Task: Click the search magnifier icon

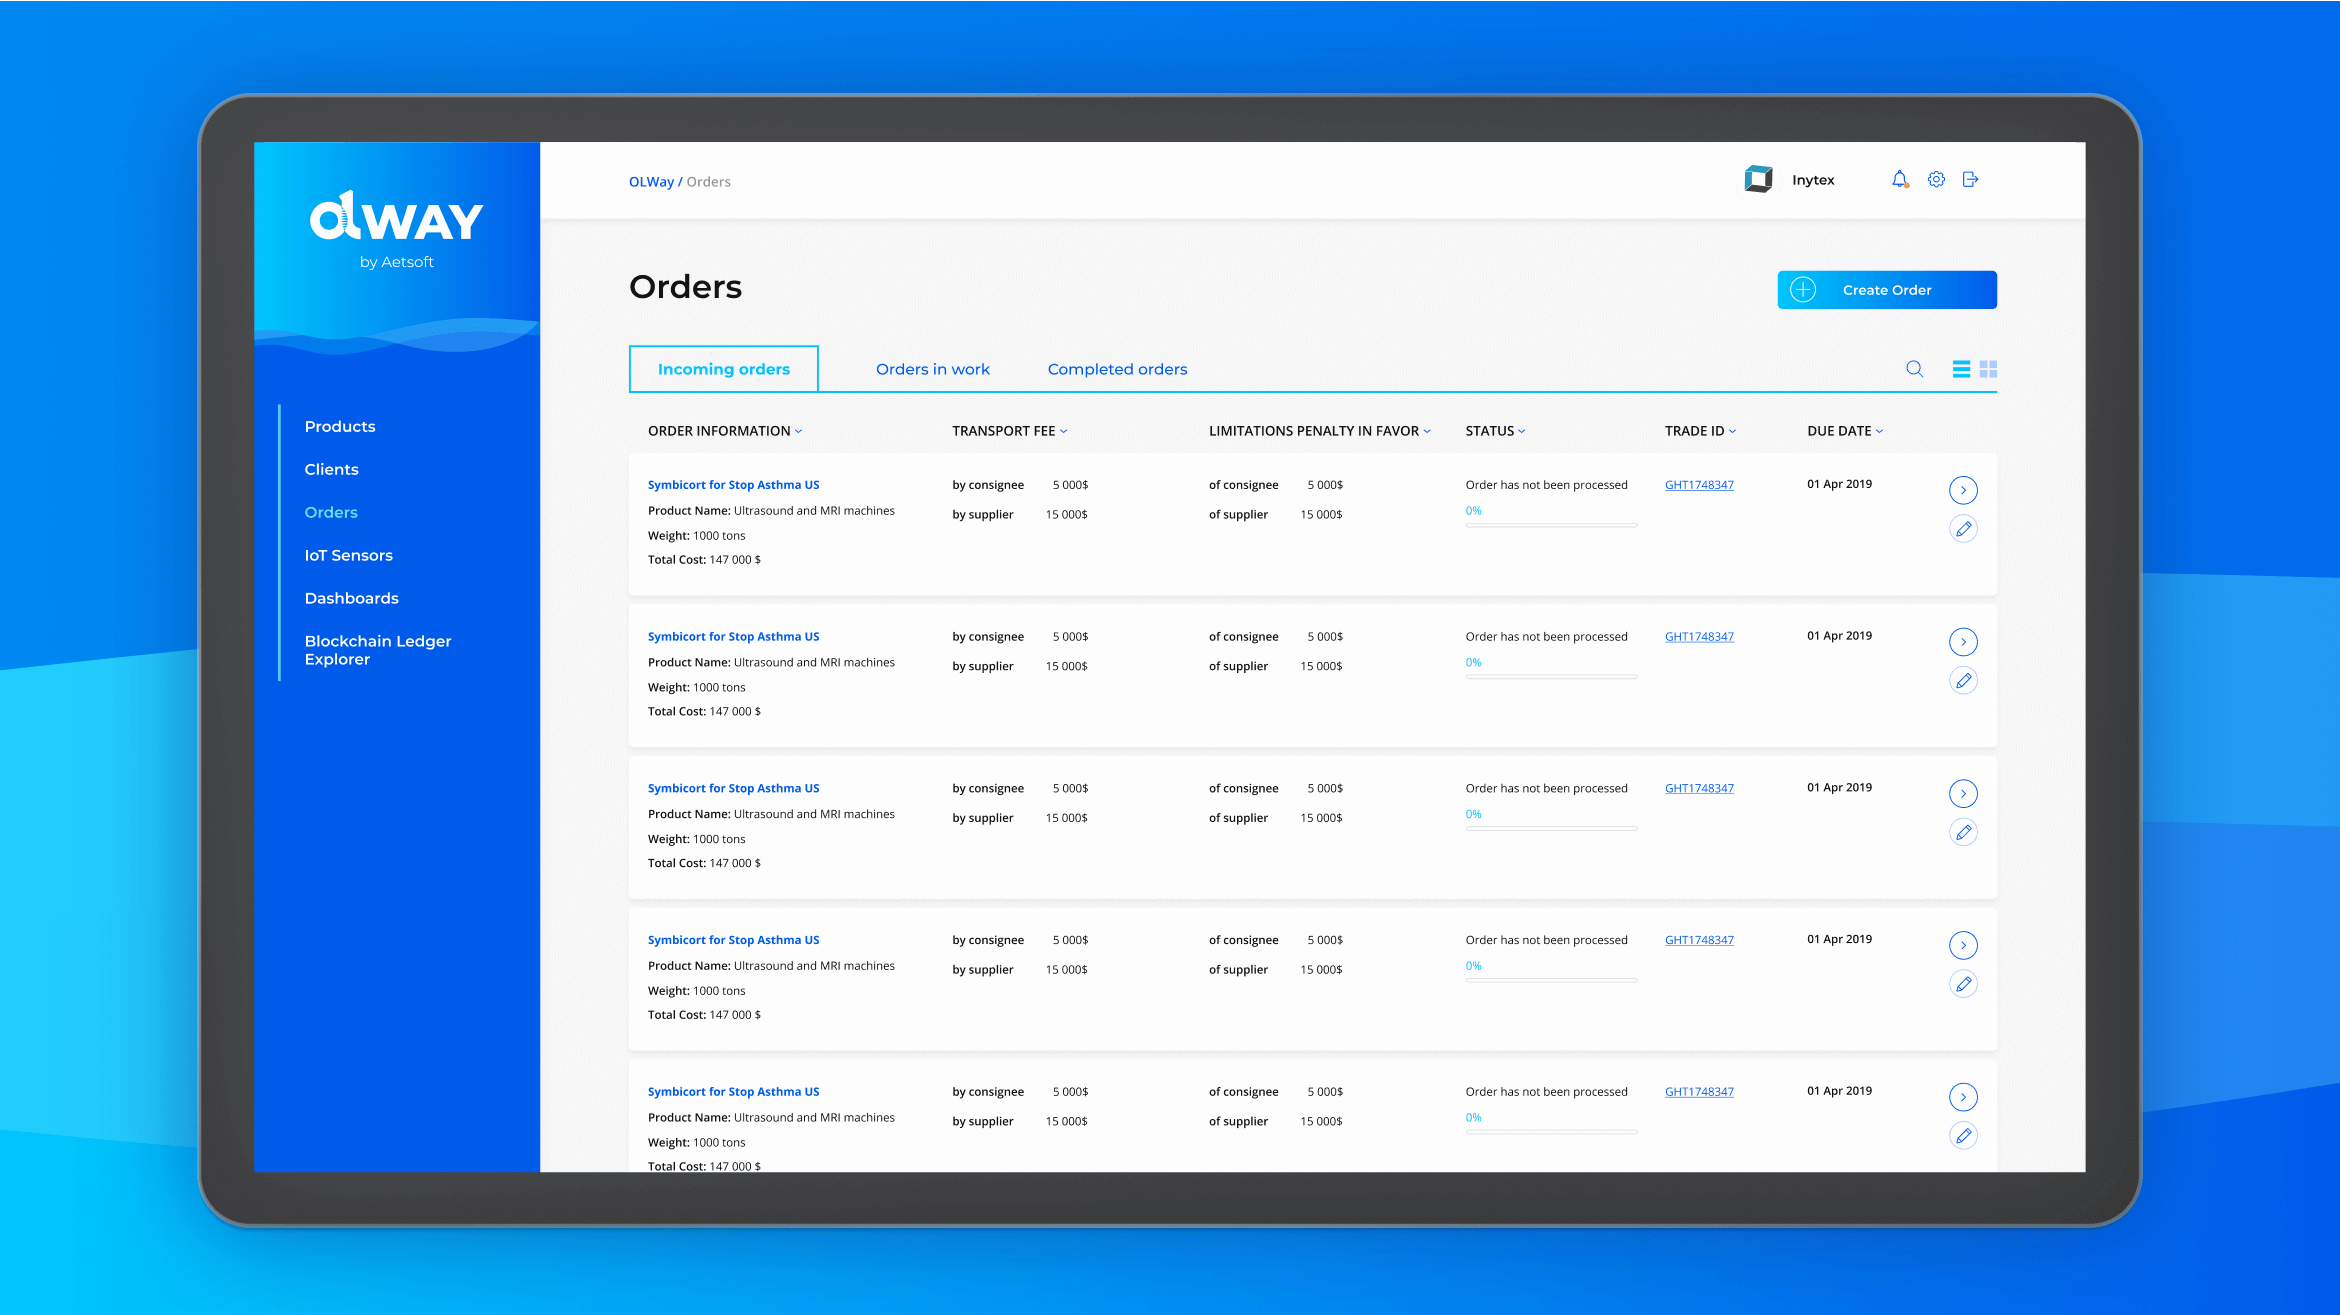Action: point(1914,369)
